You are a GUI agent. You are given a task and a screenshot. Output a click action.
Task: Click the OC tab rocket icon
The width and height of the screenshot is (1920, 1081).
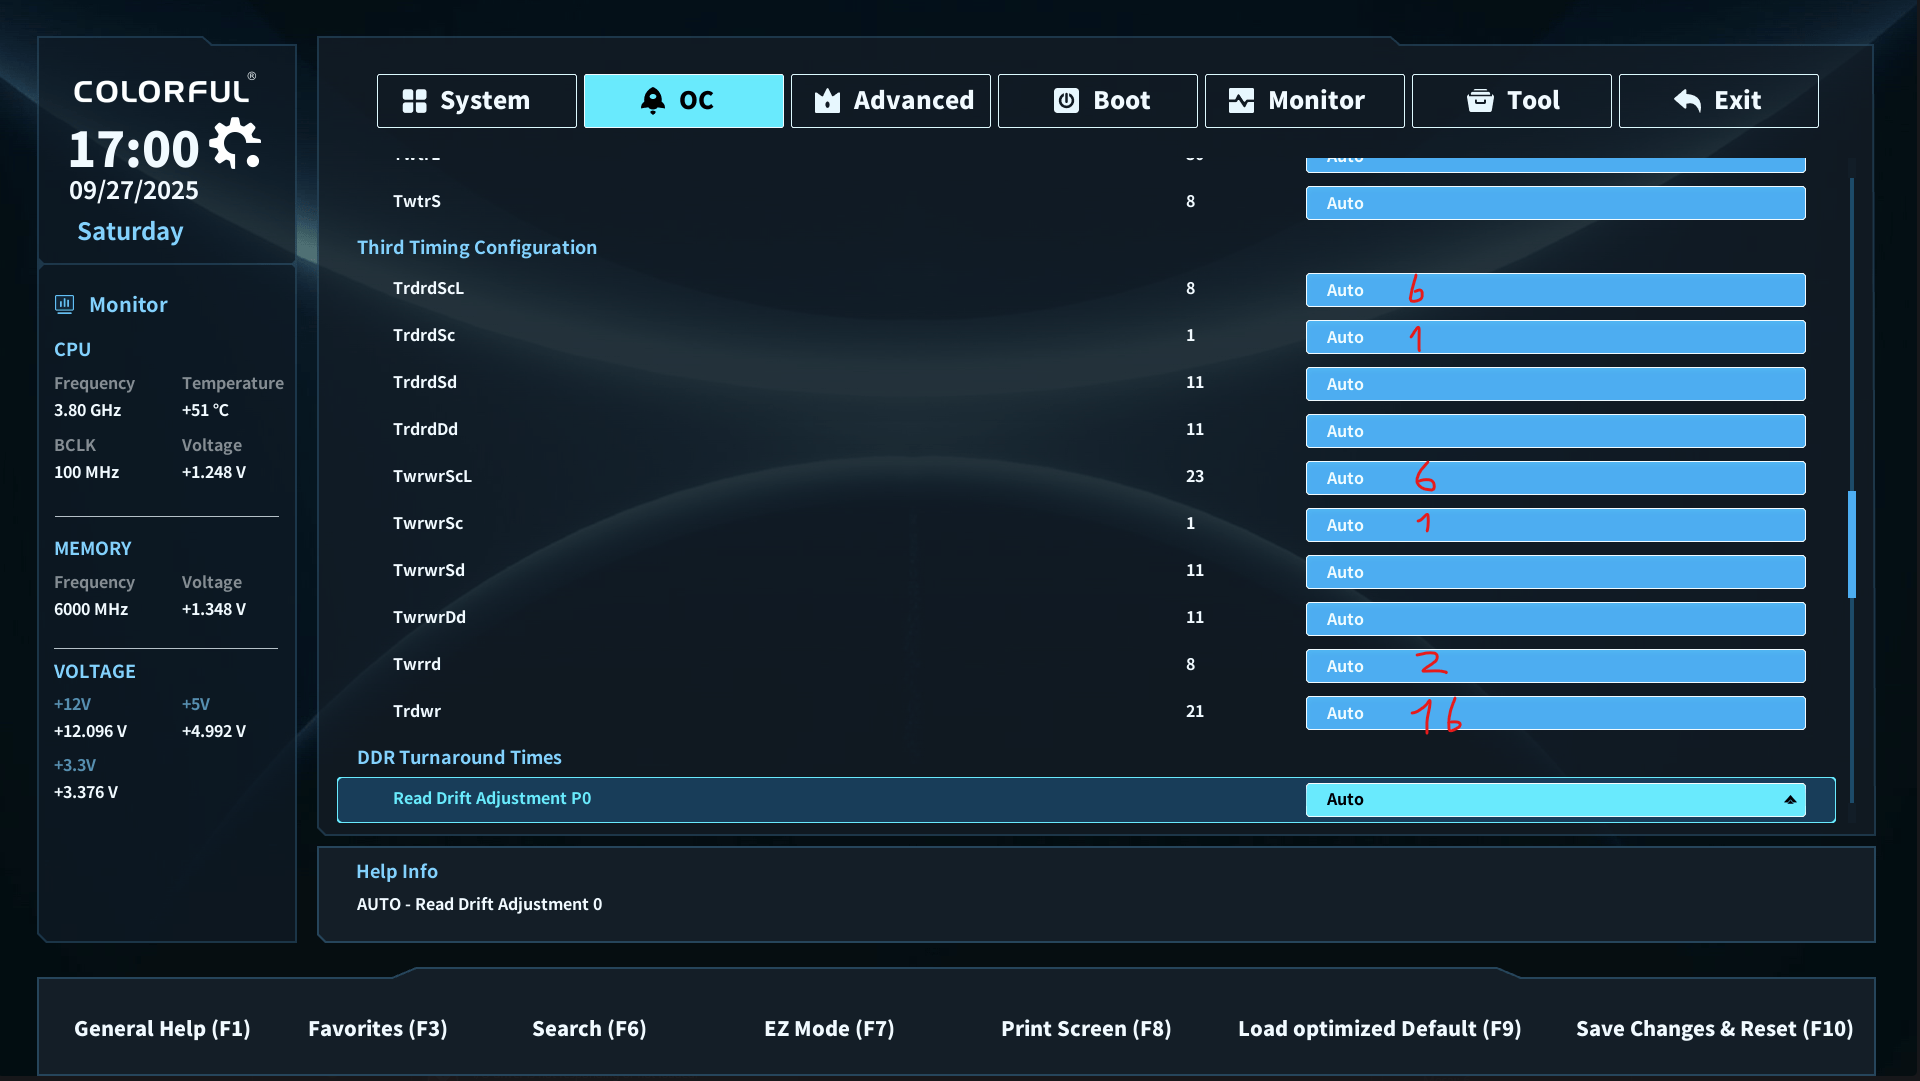pos(653,101)
